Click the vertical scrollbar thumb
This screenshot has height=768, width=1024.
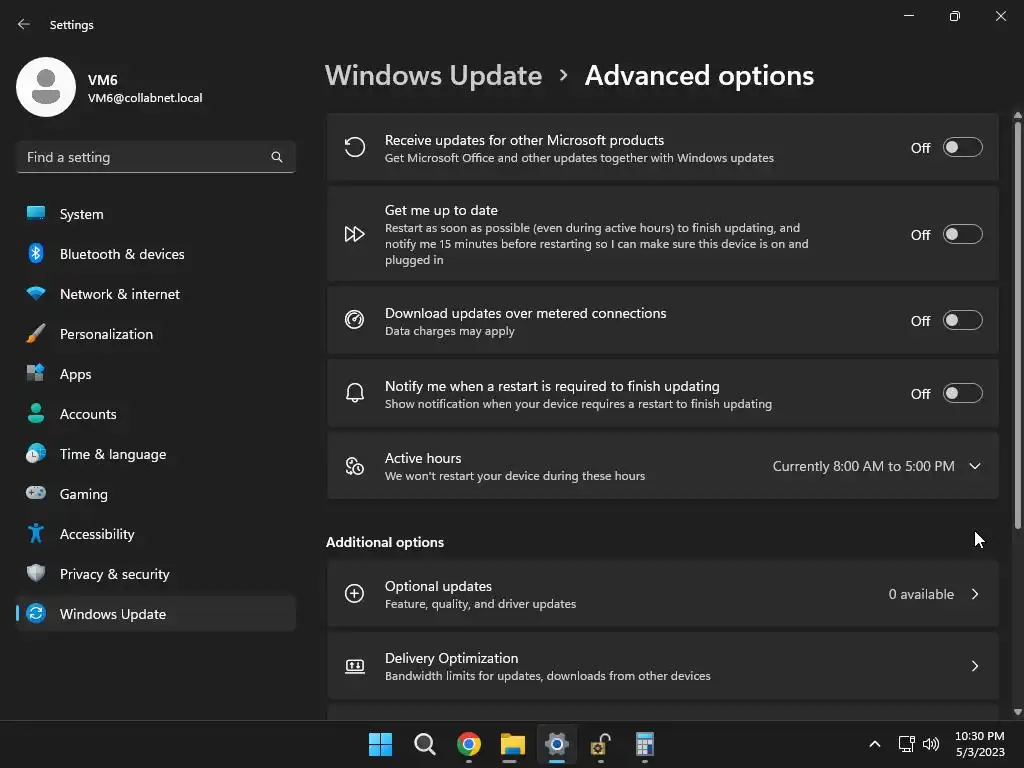(1017, 325)
